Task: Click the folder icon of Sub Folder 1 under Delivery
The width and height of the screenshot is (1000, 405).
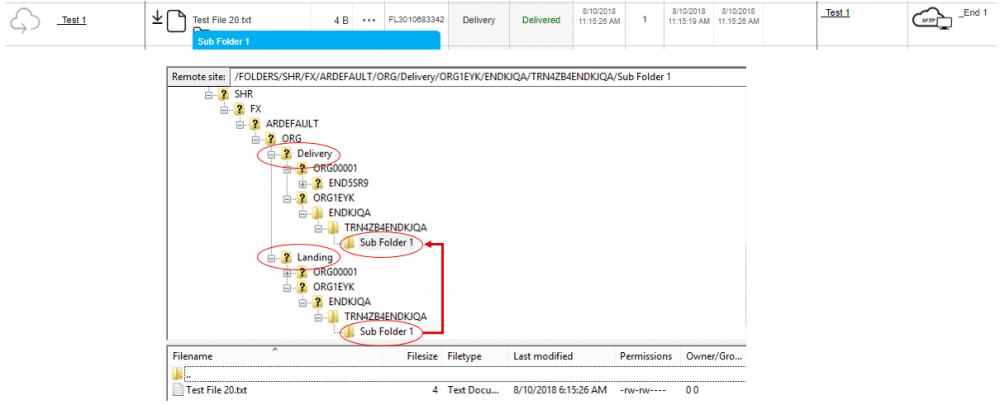Action: 349,242
